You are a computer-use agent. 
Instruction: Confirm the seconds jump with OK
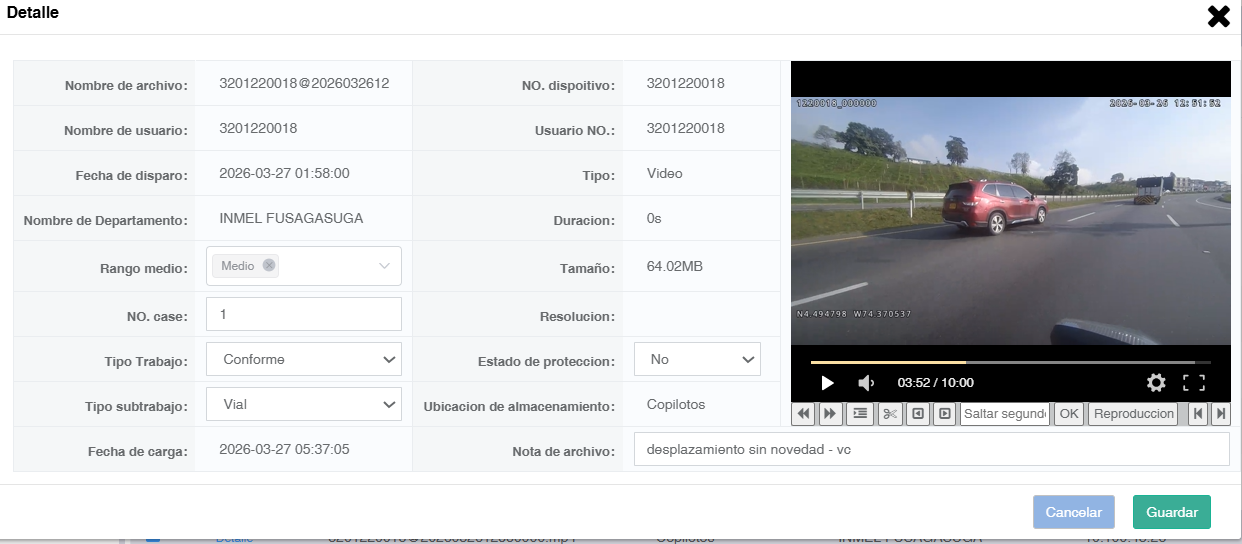(x=1069, y=414)
